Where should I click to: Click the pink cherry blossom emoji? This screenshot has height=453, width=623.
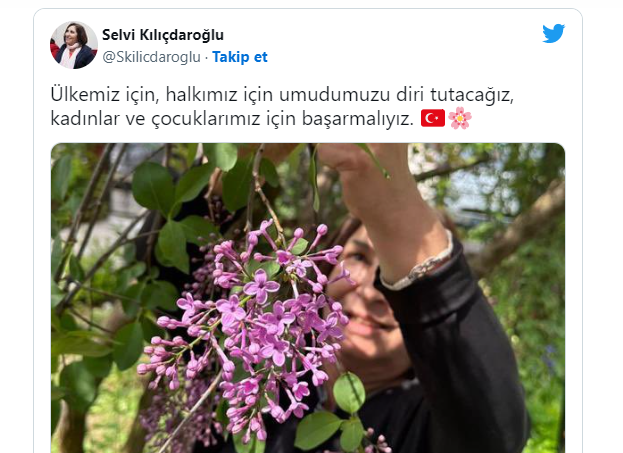pos(460,118)
